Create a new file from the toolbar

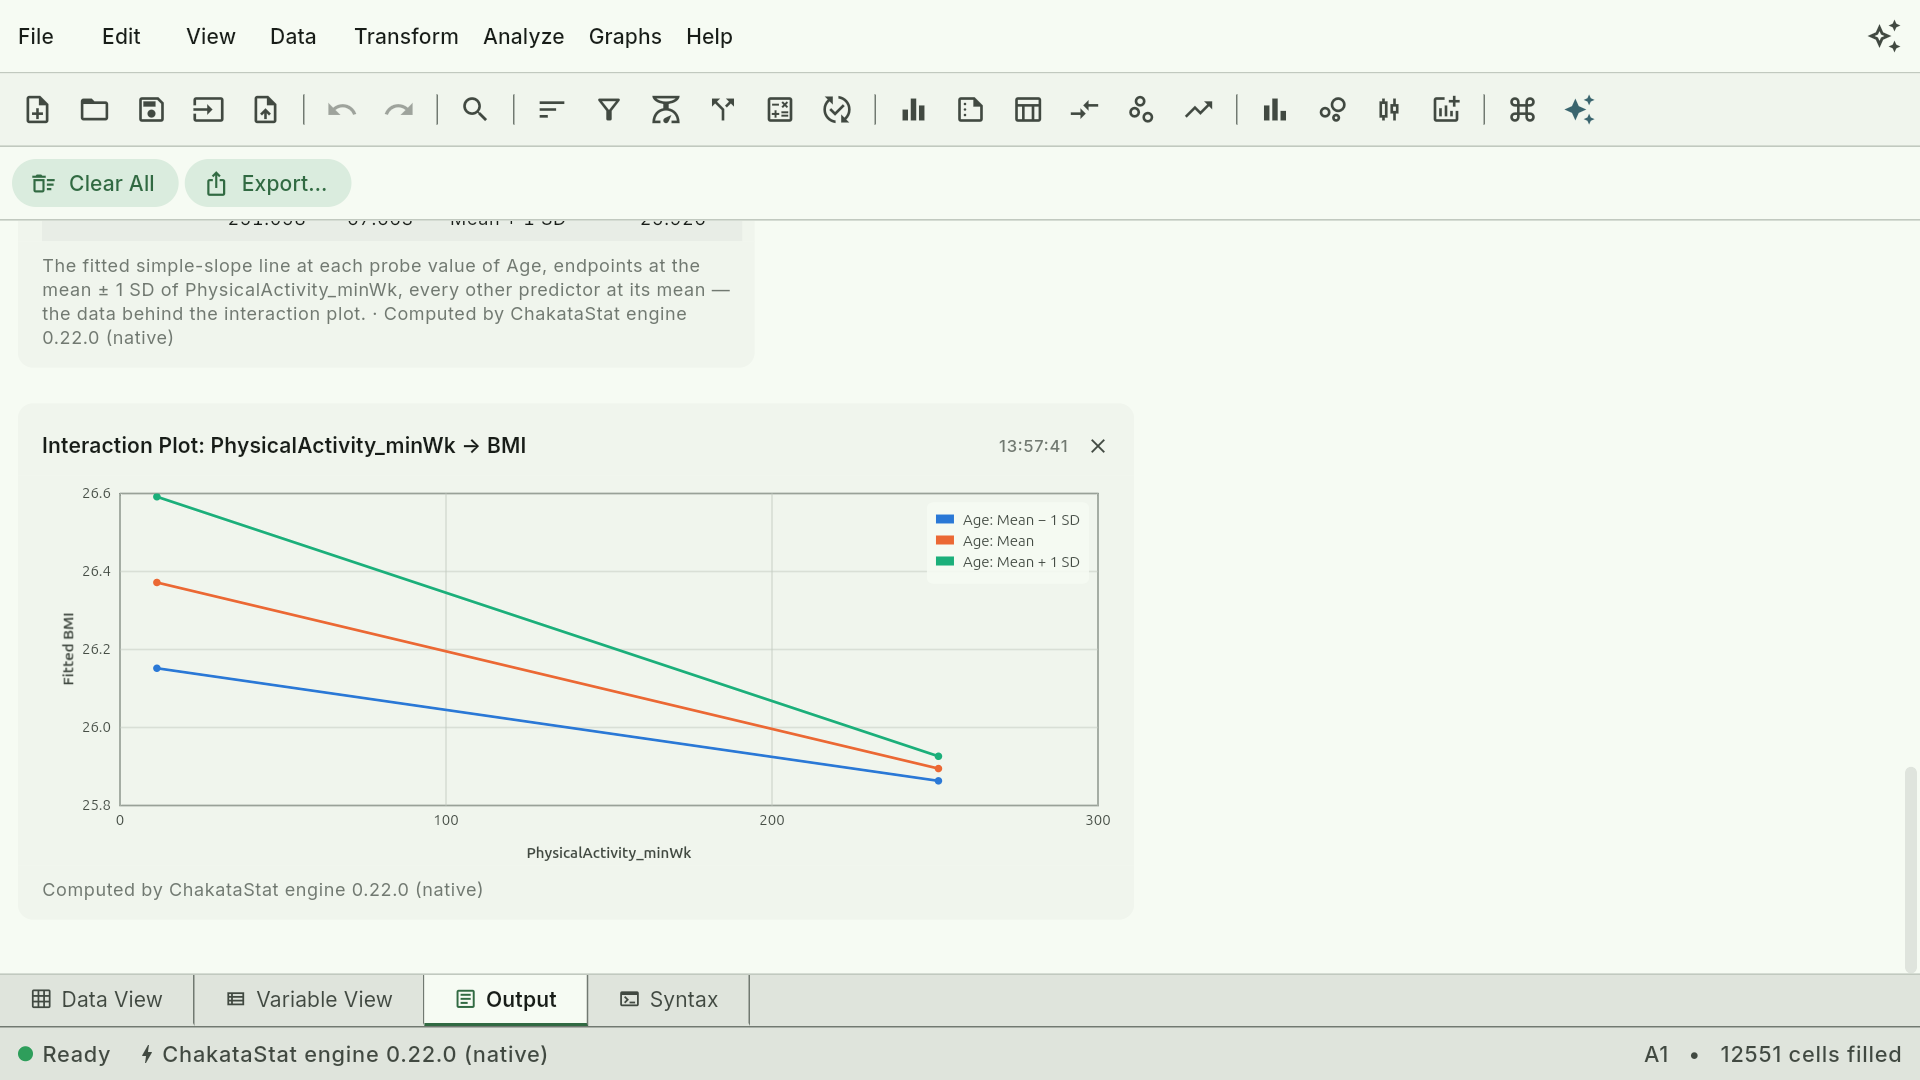point(37,110)
